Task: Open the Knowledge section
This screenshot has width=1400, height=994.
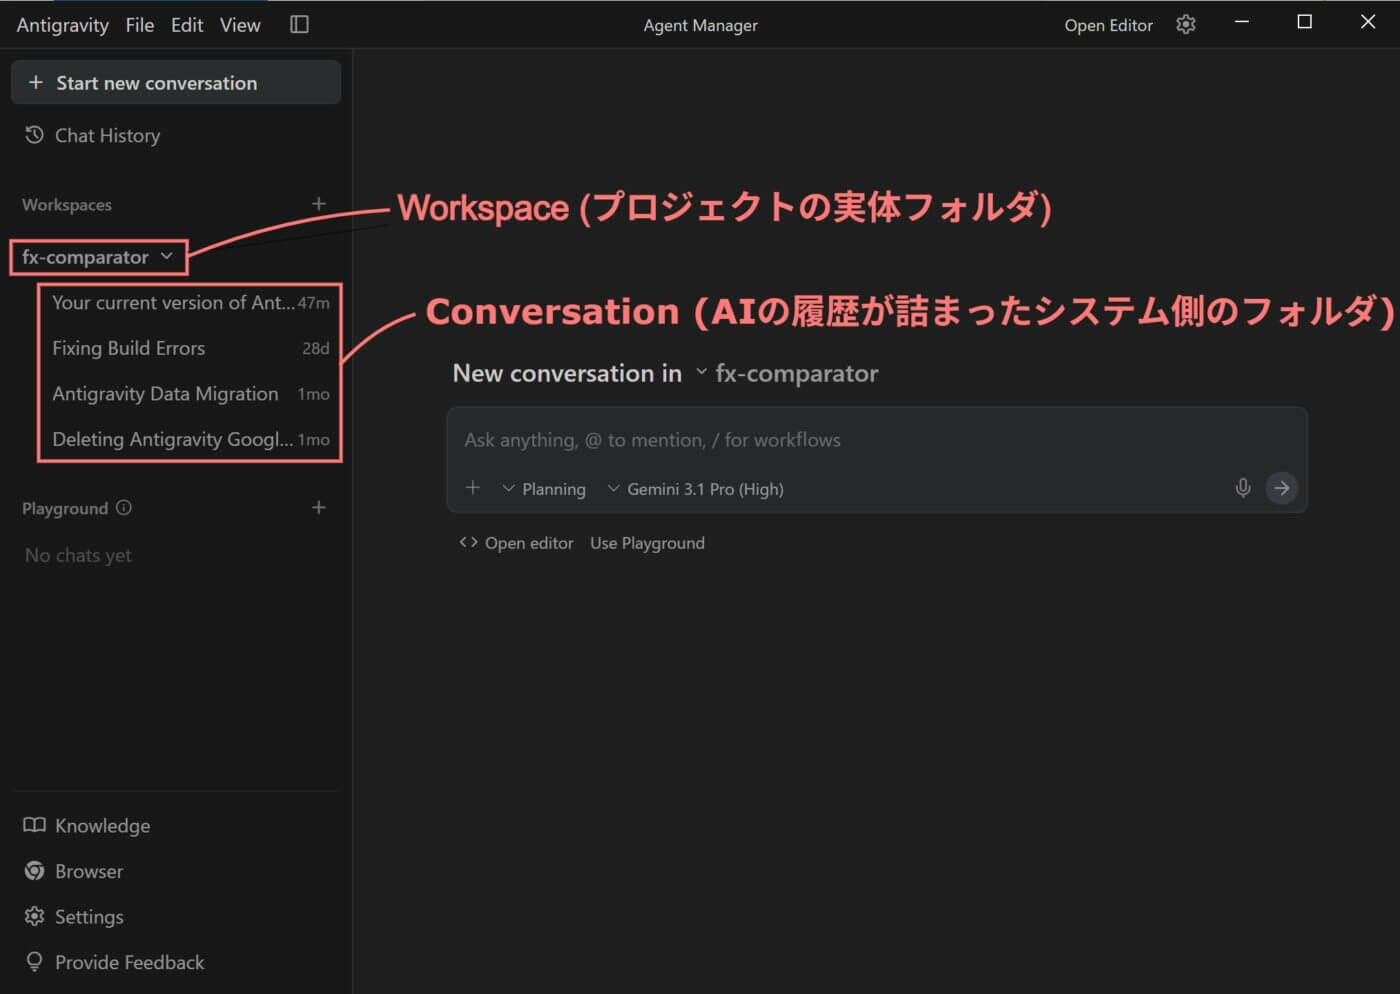Action: pos(101,826)
